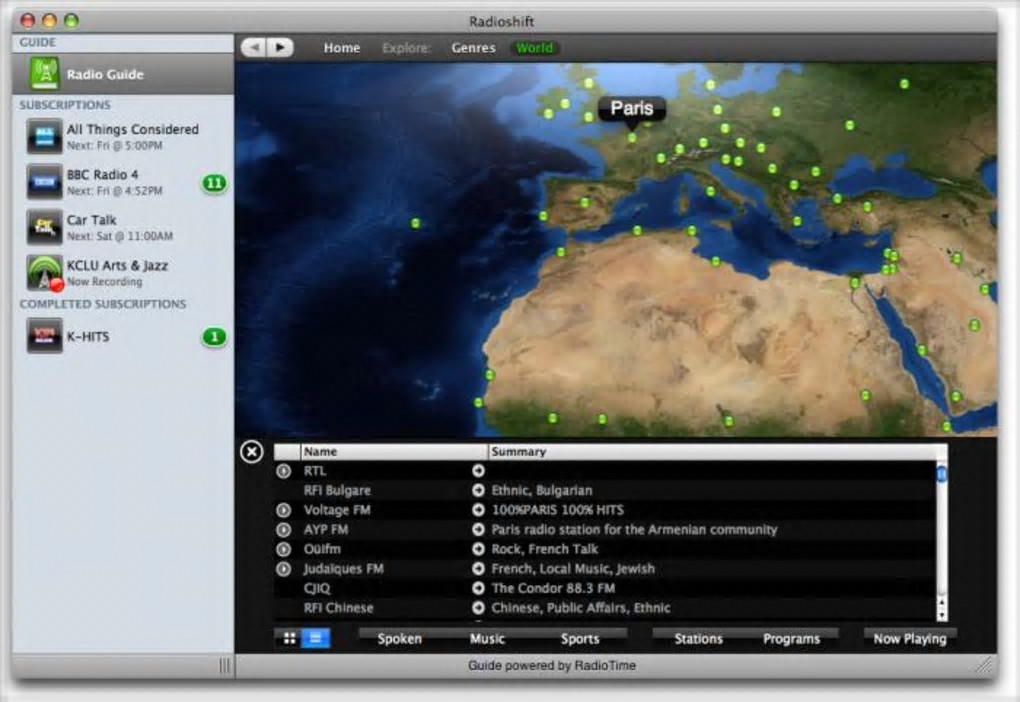Click the '100%PARIS 100% HITS' summary
Viewport: 1020px width, 702px height.
click(x=557, y=510)
